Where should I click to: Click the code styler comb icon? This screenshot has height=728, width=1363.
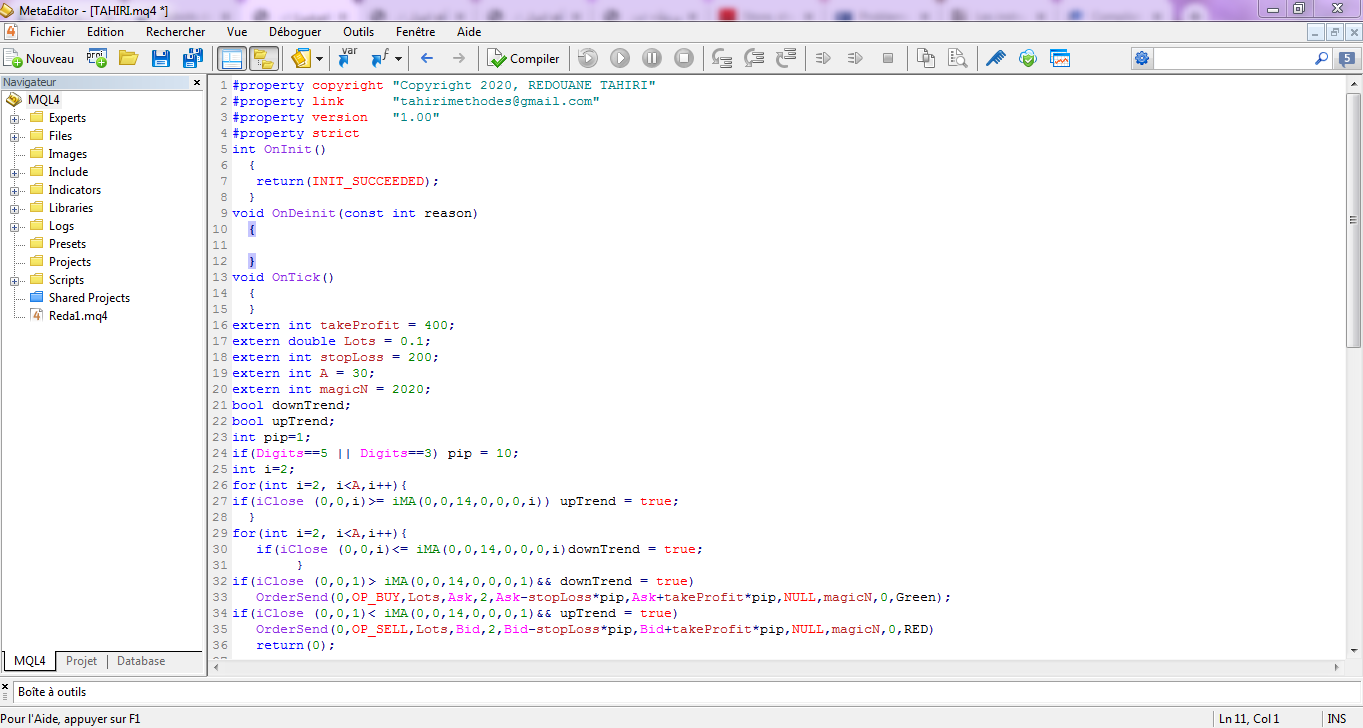[995, 58]
